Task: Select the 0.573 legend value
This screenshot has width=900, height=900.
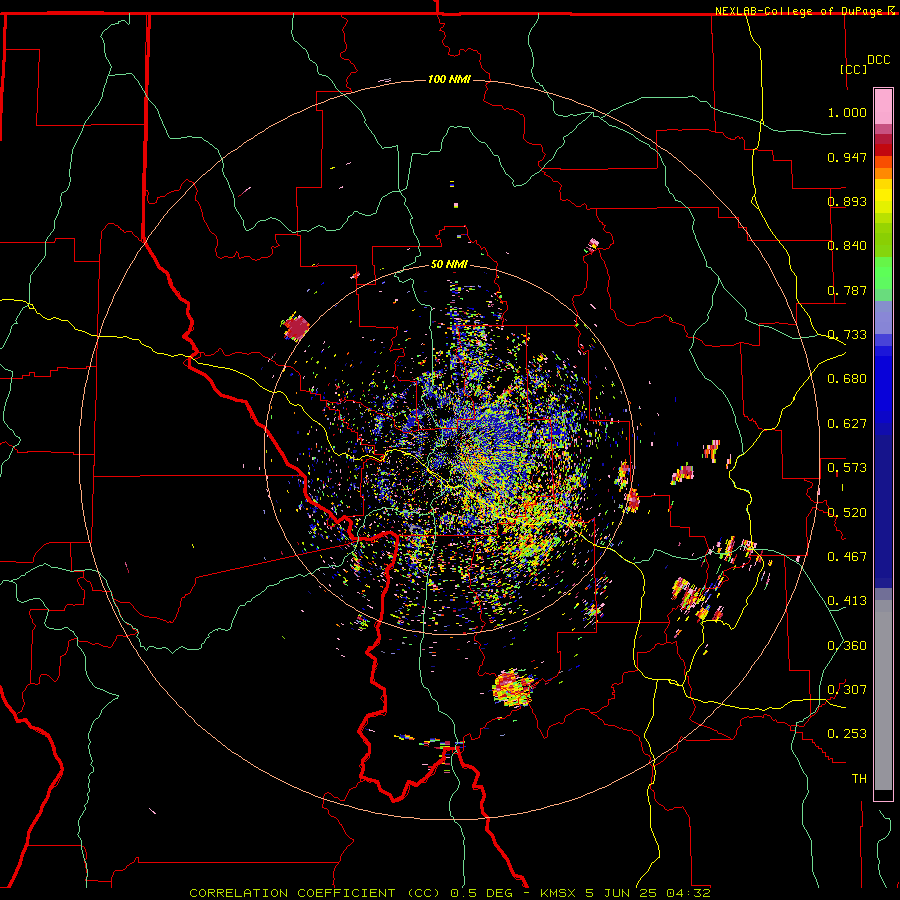Action: click(x=847, y=468)
